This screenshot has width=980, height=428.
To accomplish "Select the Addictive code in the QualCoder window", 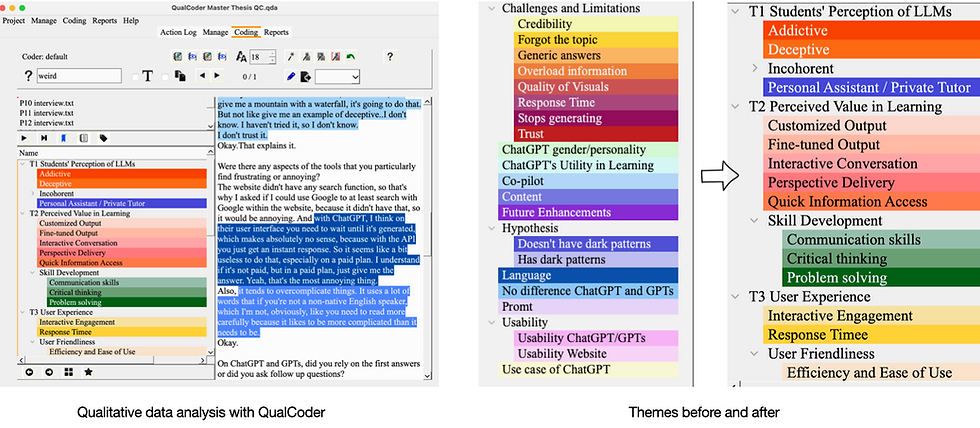I will [121, 174].
